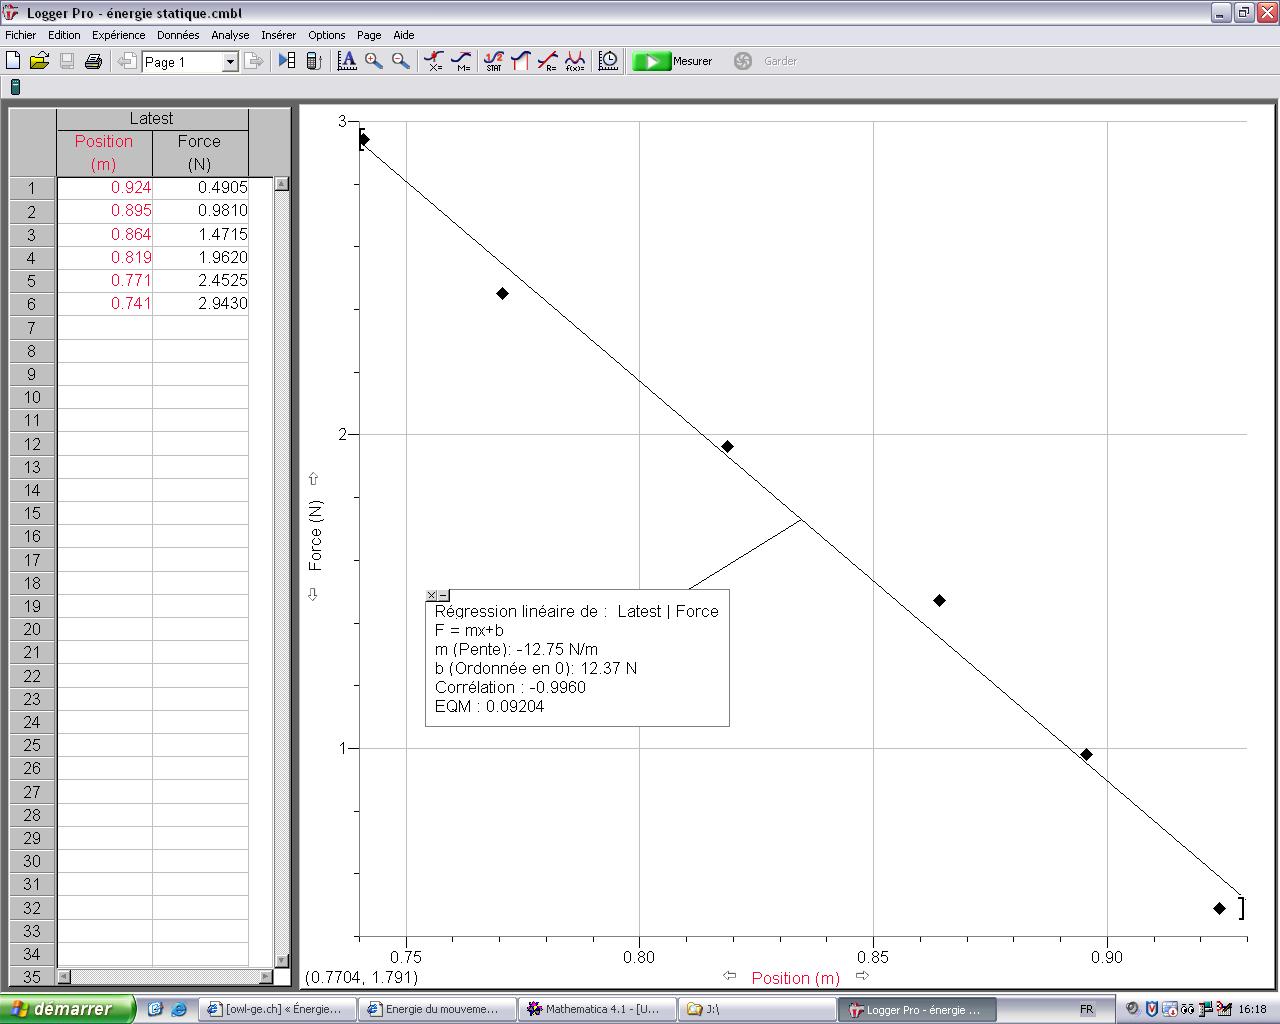Apply the Linear Fit (R=) tool
The width and height of the screenshot is (1280, 1024).
547,61
